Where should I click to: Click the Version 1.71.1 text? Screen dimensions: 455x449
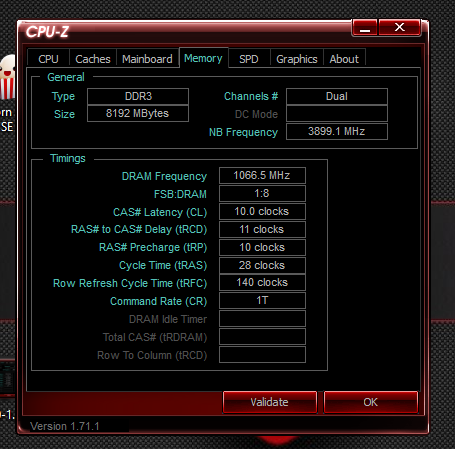point(65,426)
